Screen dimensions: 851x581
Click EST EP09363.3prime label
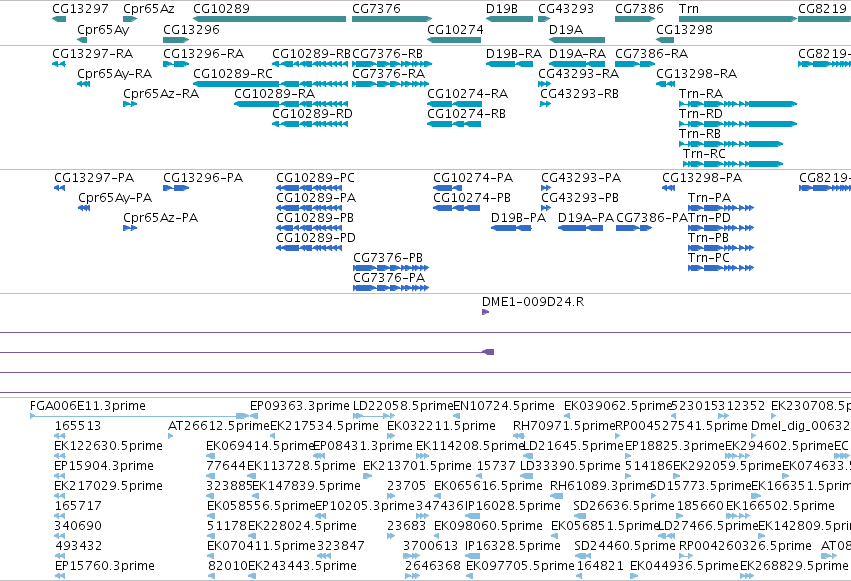tap(300, 406)
